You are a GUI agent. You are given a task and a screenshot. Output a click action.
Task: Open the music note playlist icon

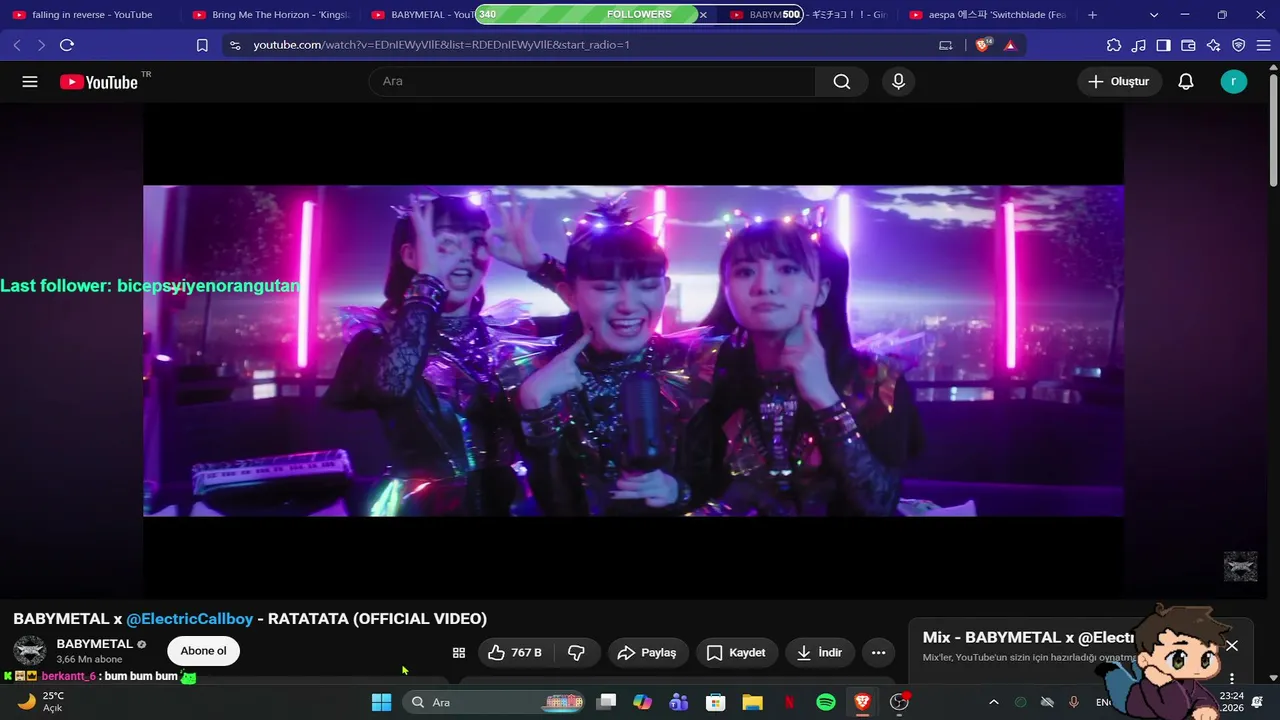[x=1139, y=45]
